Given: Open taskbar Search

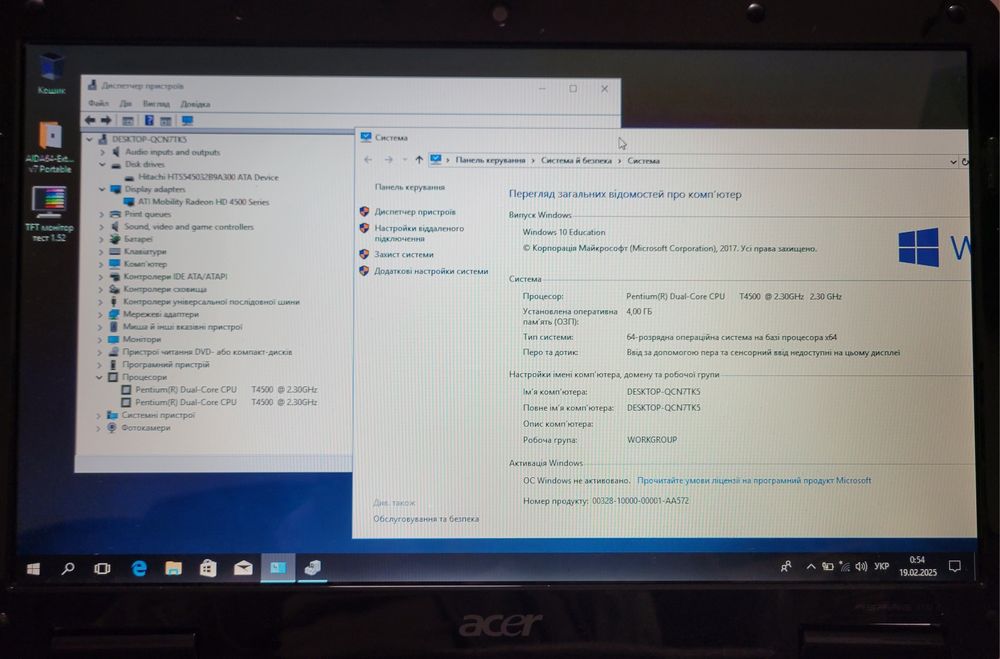Looking at the screenshot, I should coord(68,568).
